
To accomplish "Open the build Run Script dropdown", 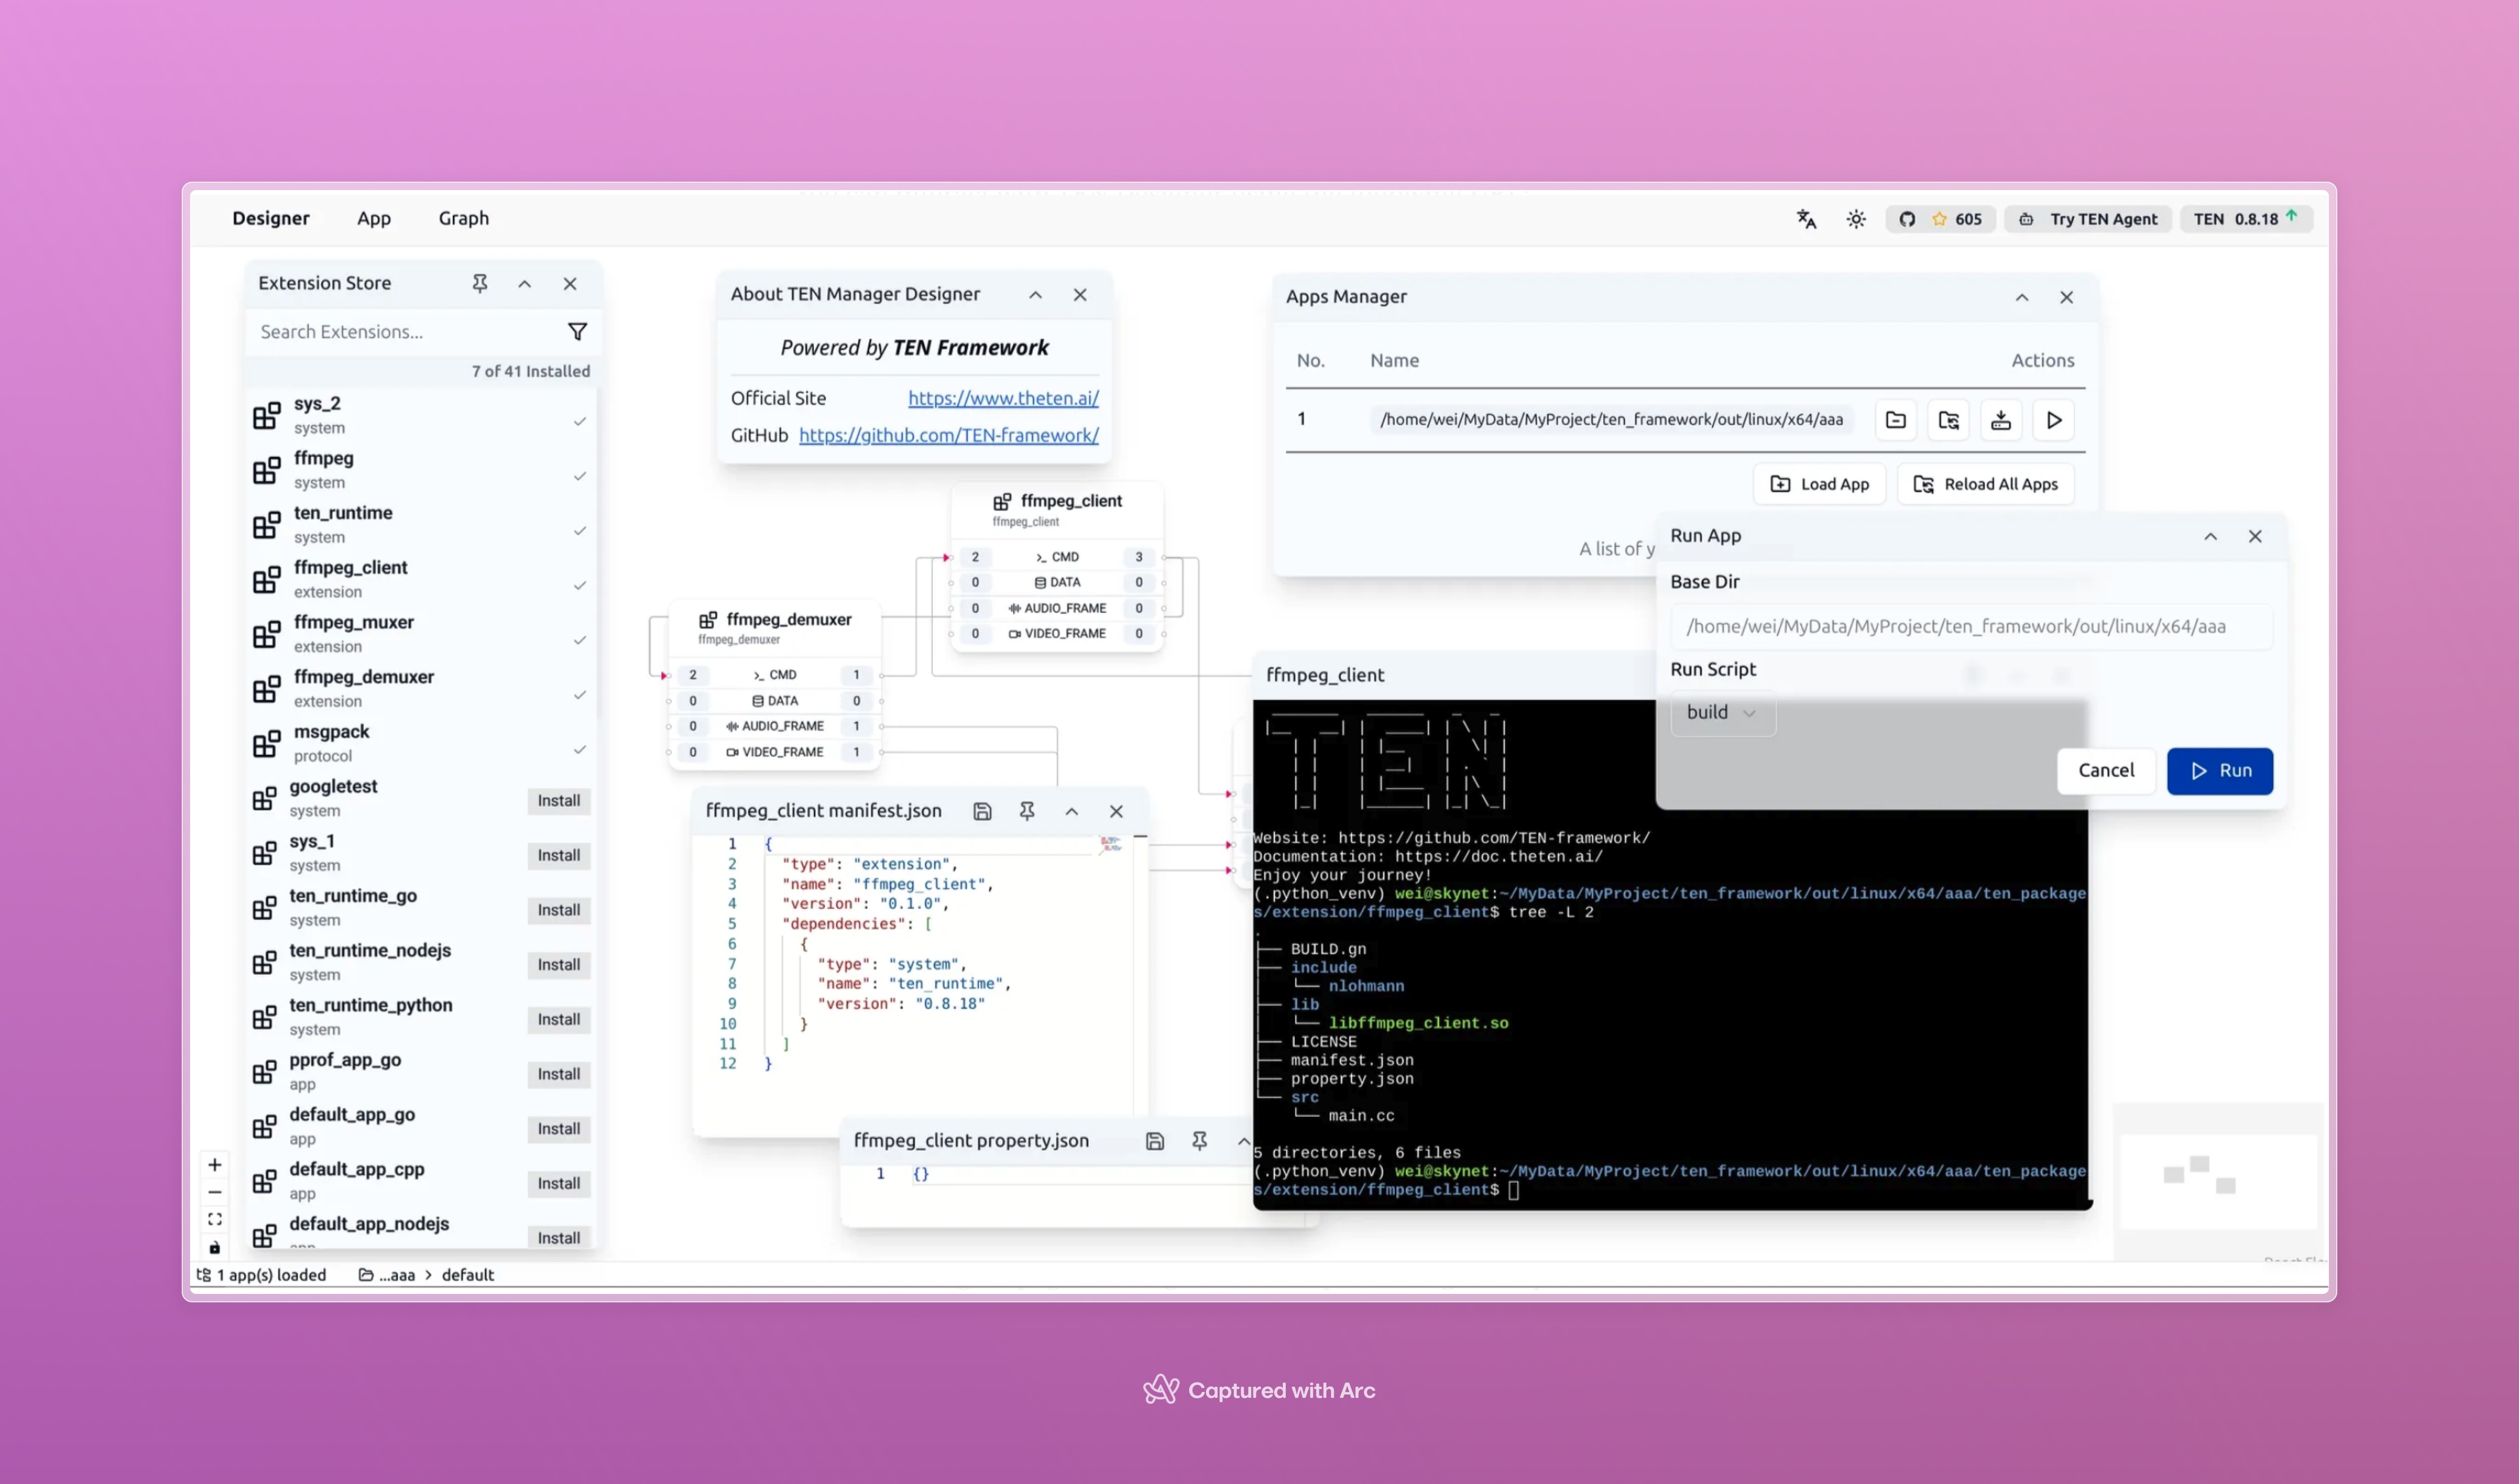I will point(1722,713).
